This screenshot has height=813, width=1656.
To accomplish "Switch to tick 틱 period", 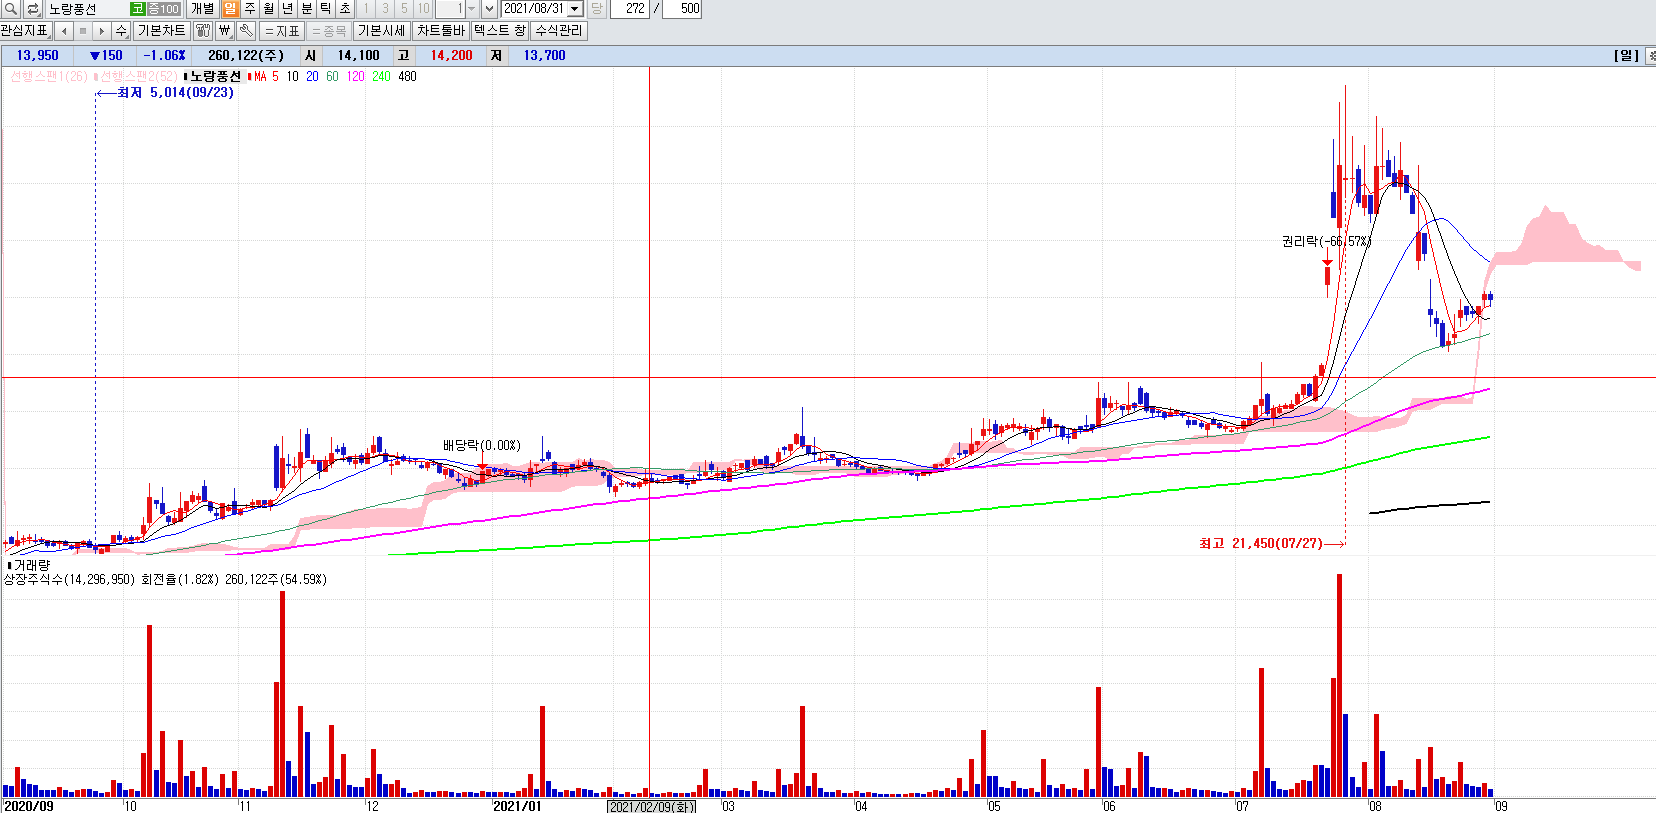I will coord(326,9).
